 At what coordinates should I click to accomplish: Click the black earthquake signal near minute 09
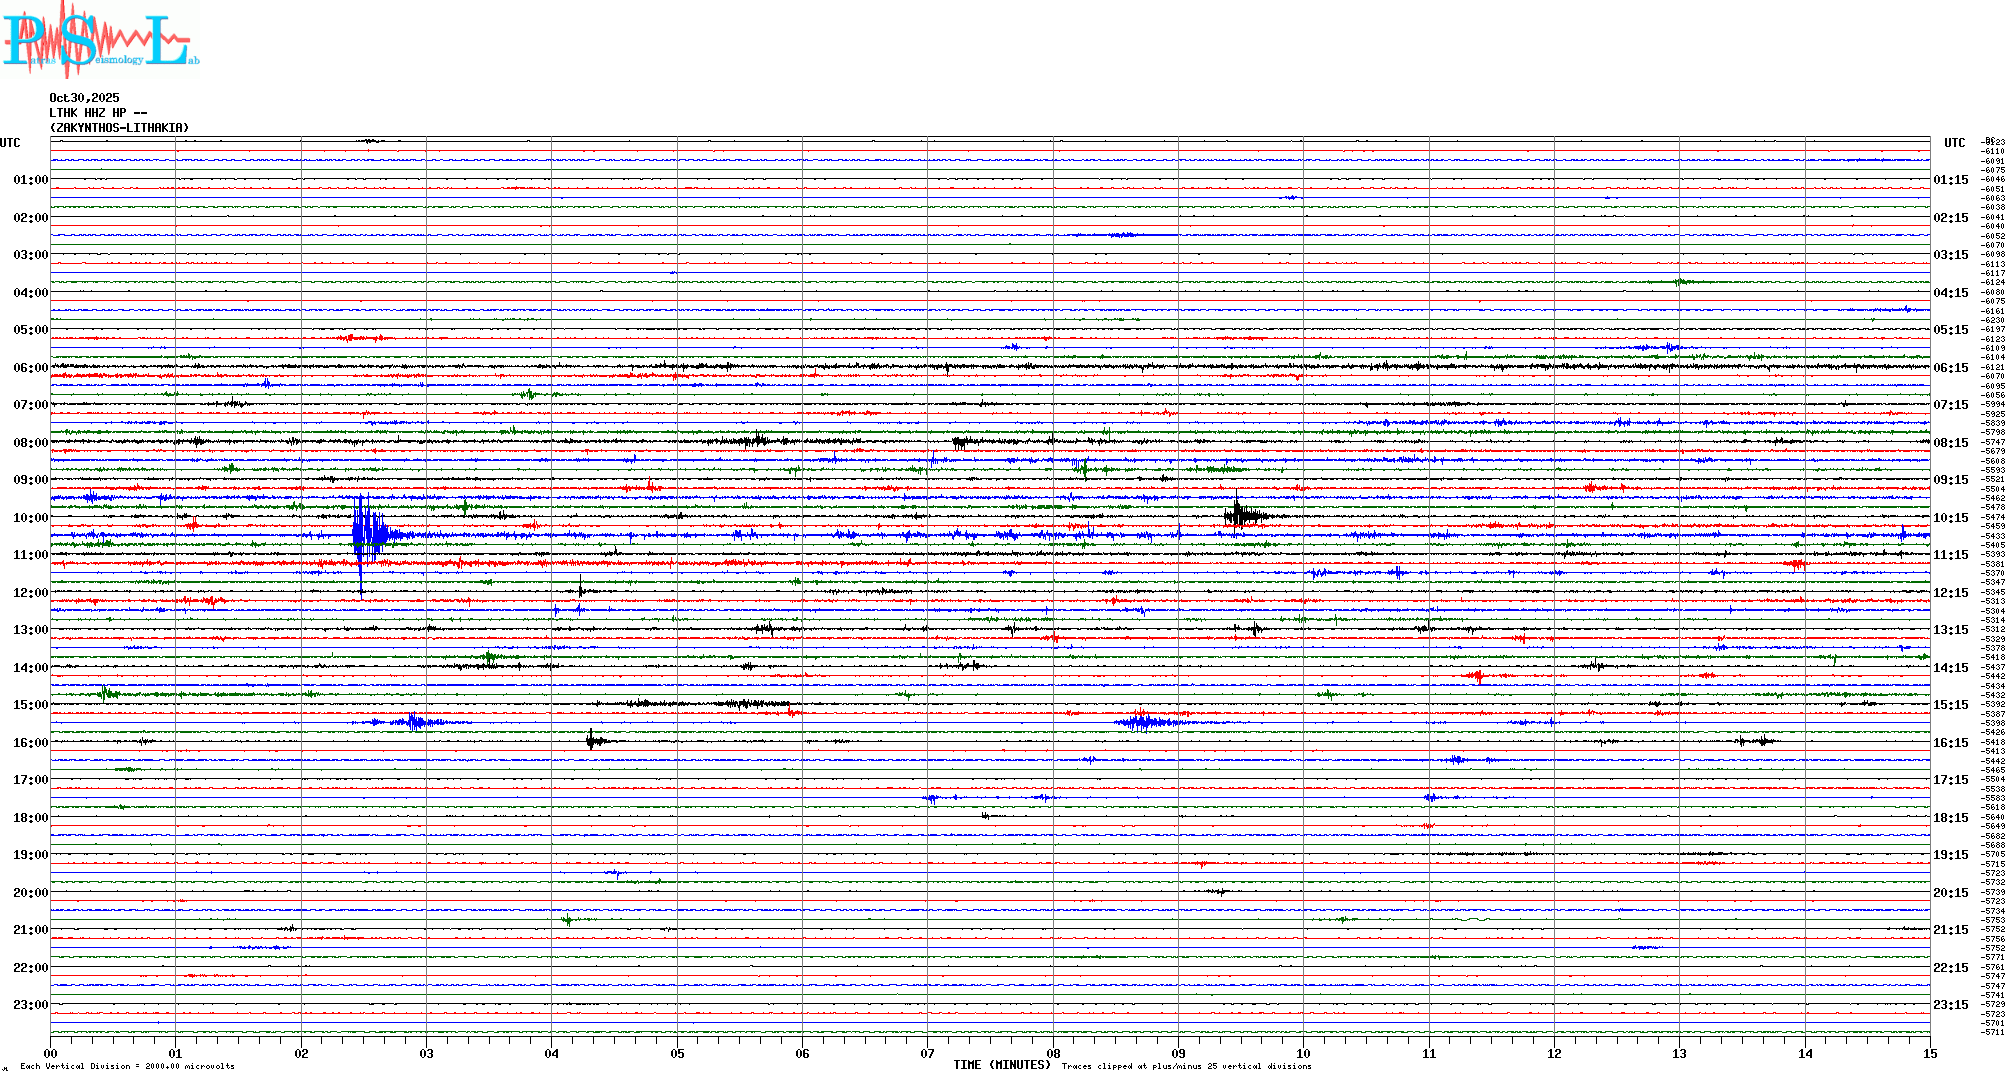point(1240,516)
